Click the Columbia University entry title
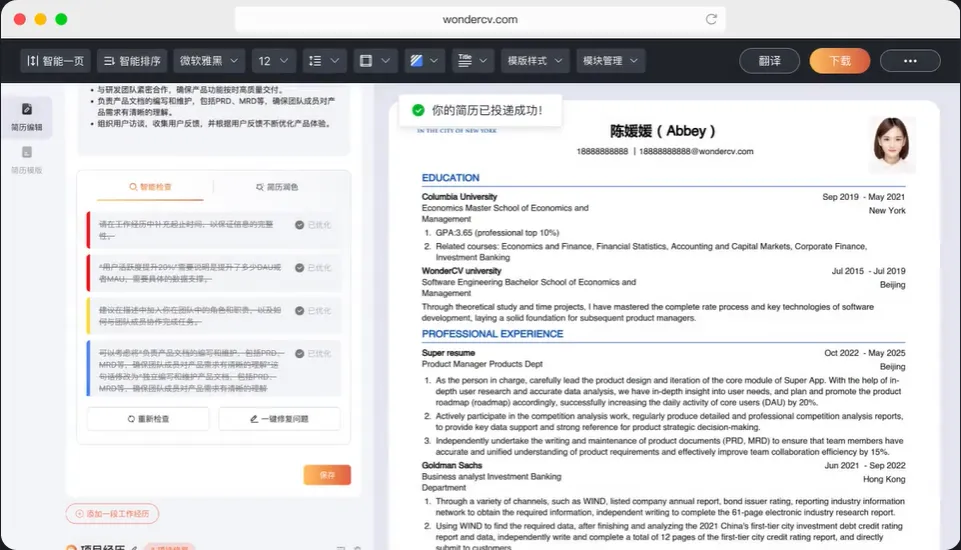 tap(459, 197)
